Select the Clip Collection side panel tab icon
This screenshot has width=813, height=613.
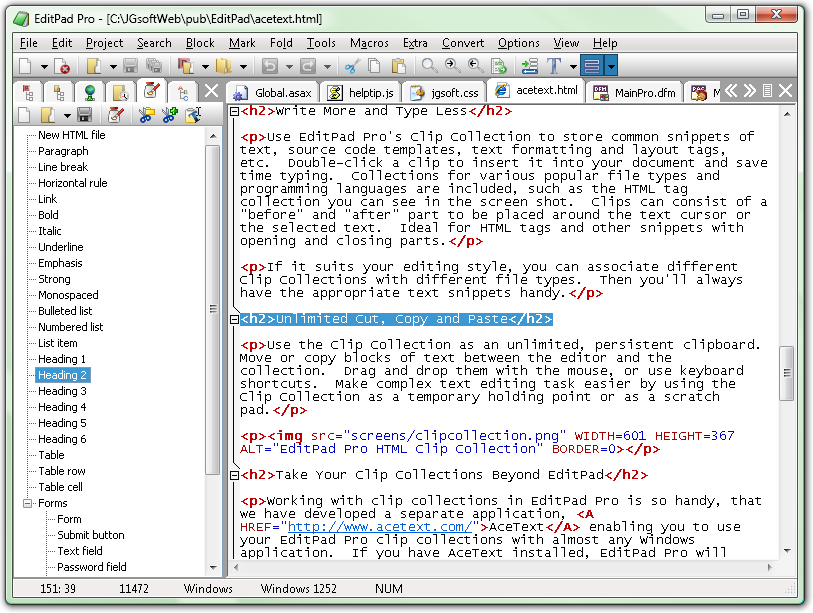(151, 91)
